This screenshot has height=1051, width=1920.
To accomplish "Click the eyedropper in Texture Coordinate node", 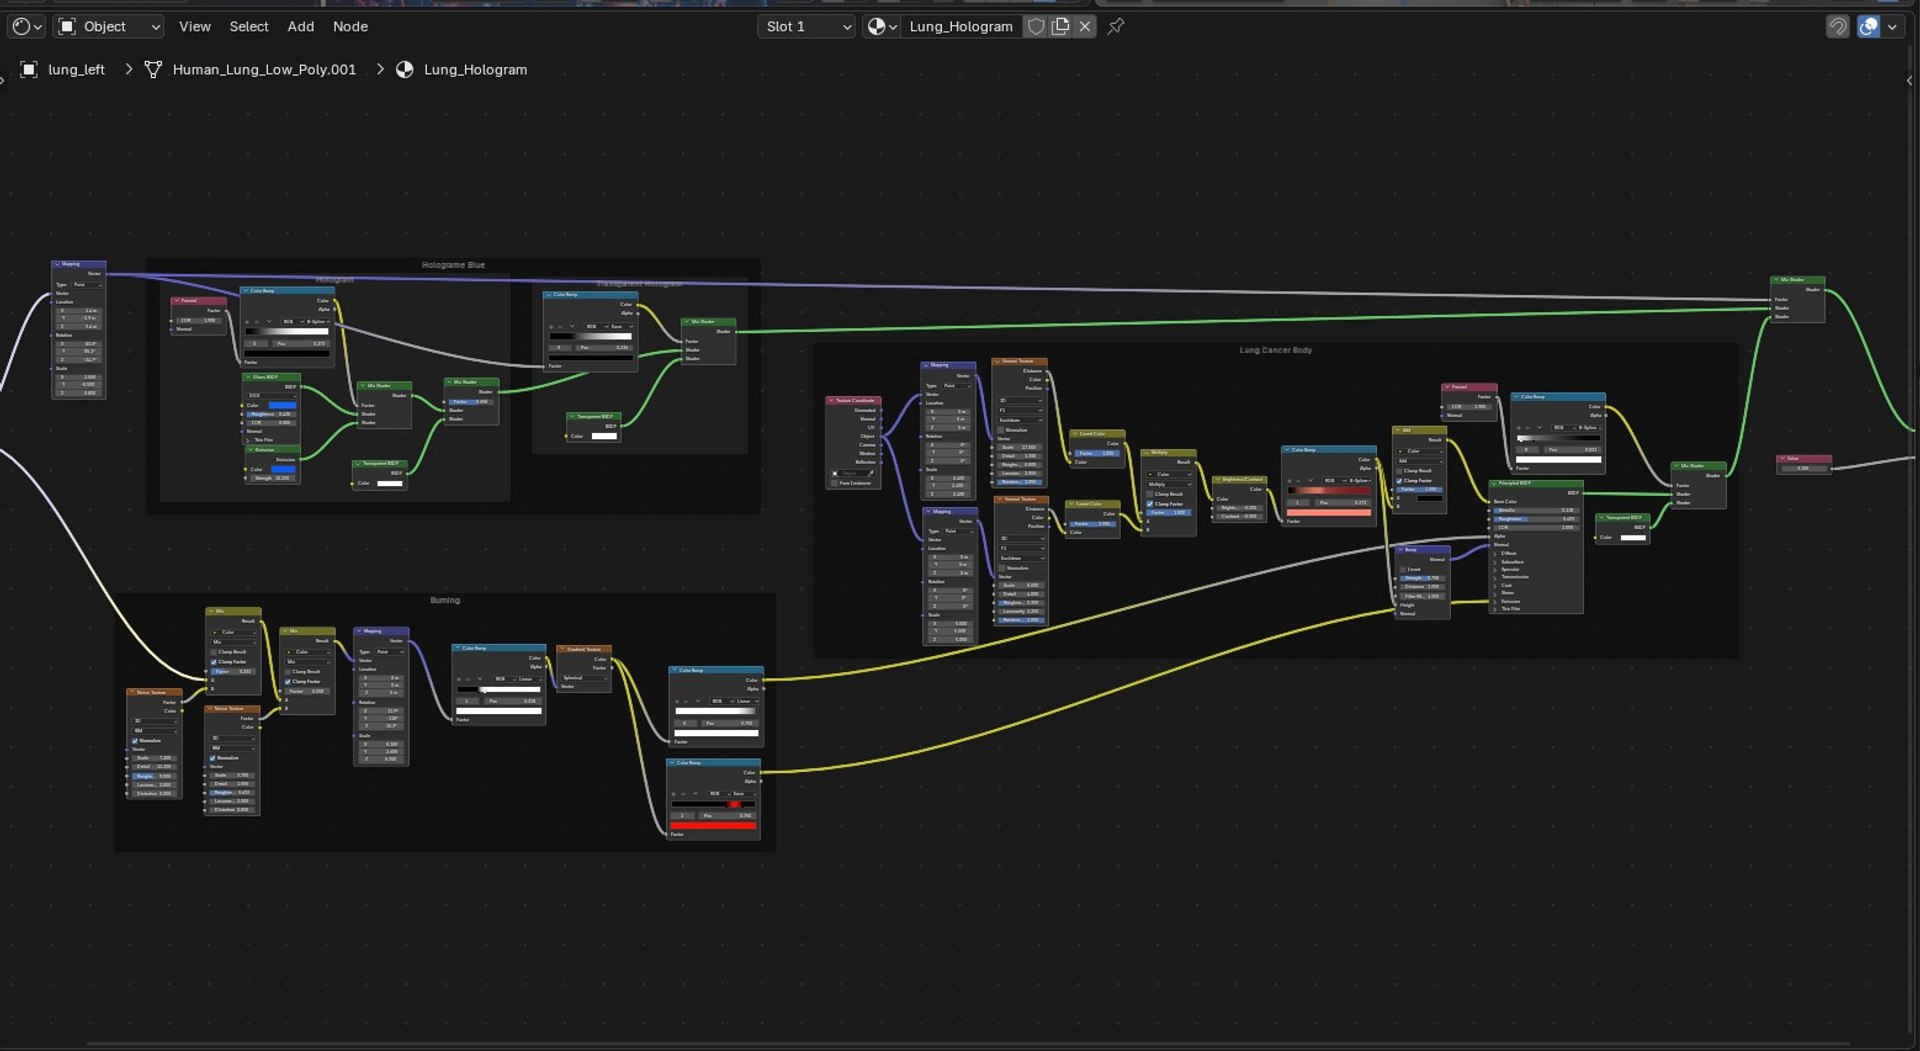I will [871, 473].
